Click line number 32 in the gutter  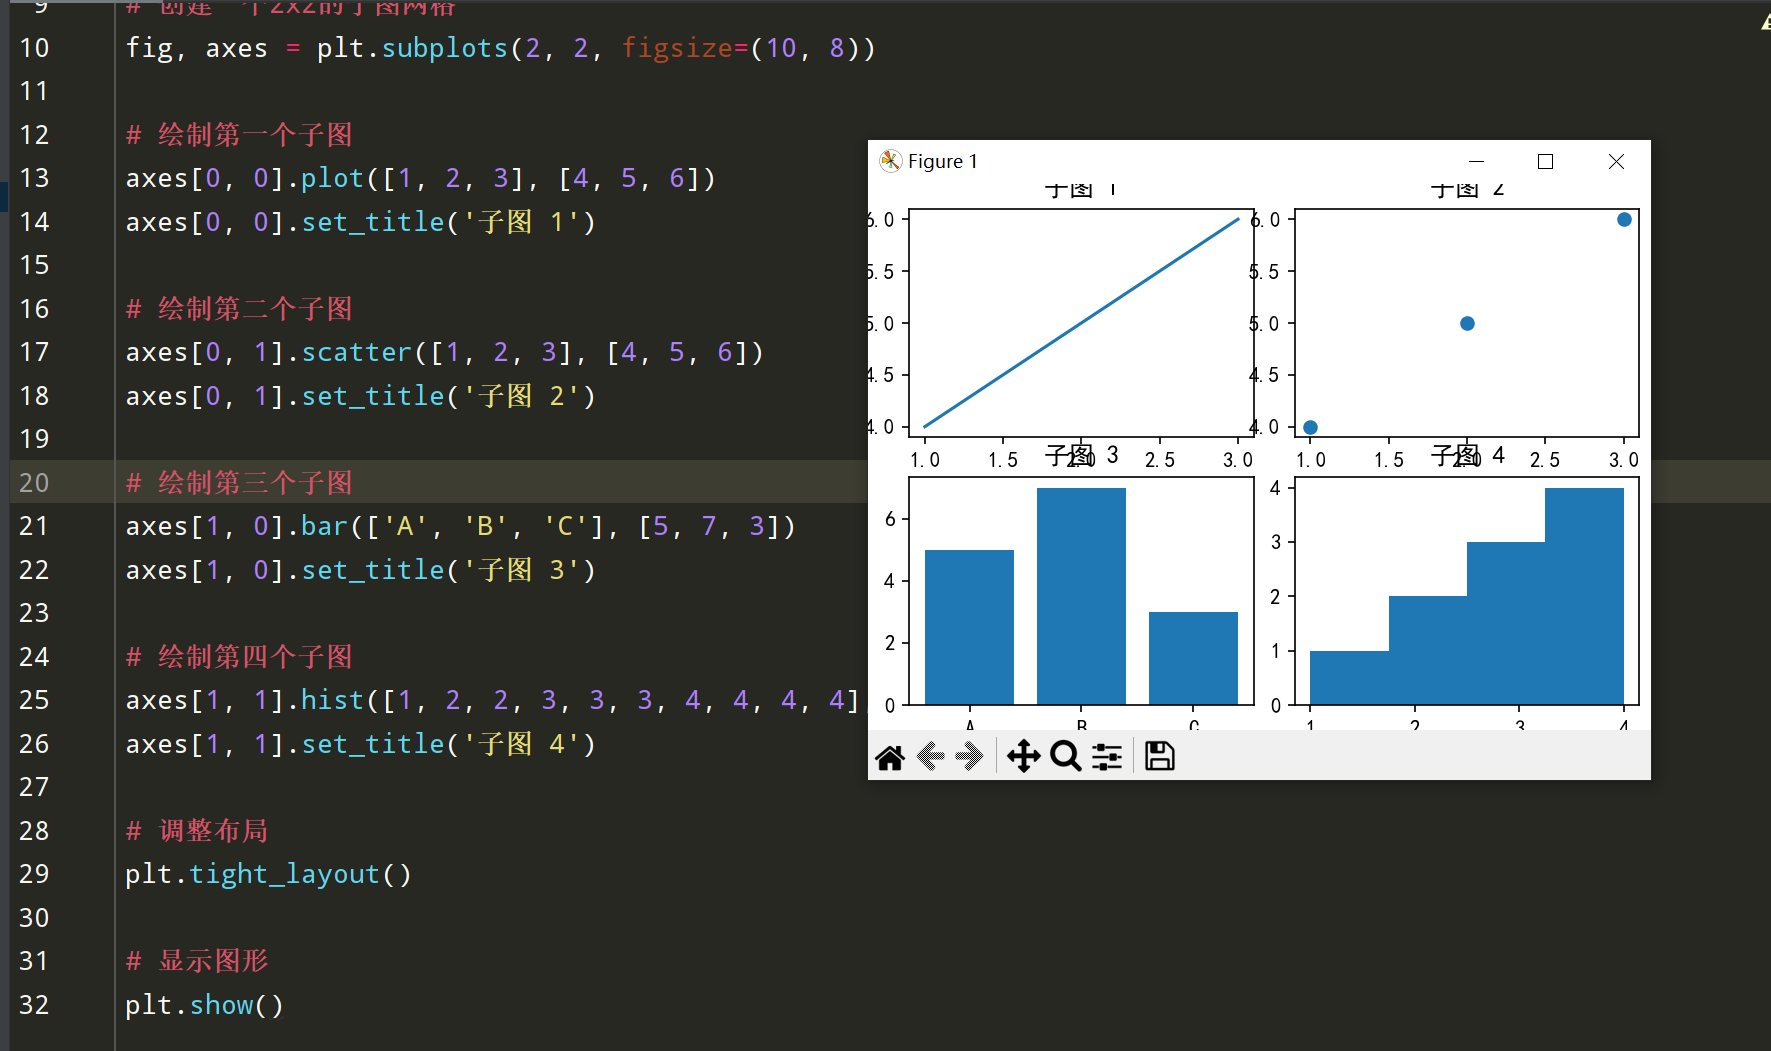[34, 1005]
